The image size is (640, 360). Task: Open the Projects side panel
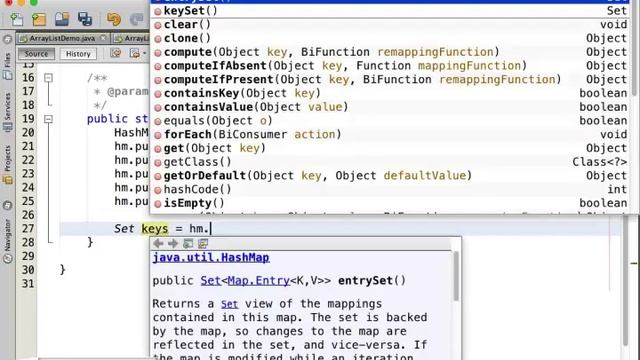(7, 165)
